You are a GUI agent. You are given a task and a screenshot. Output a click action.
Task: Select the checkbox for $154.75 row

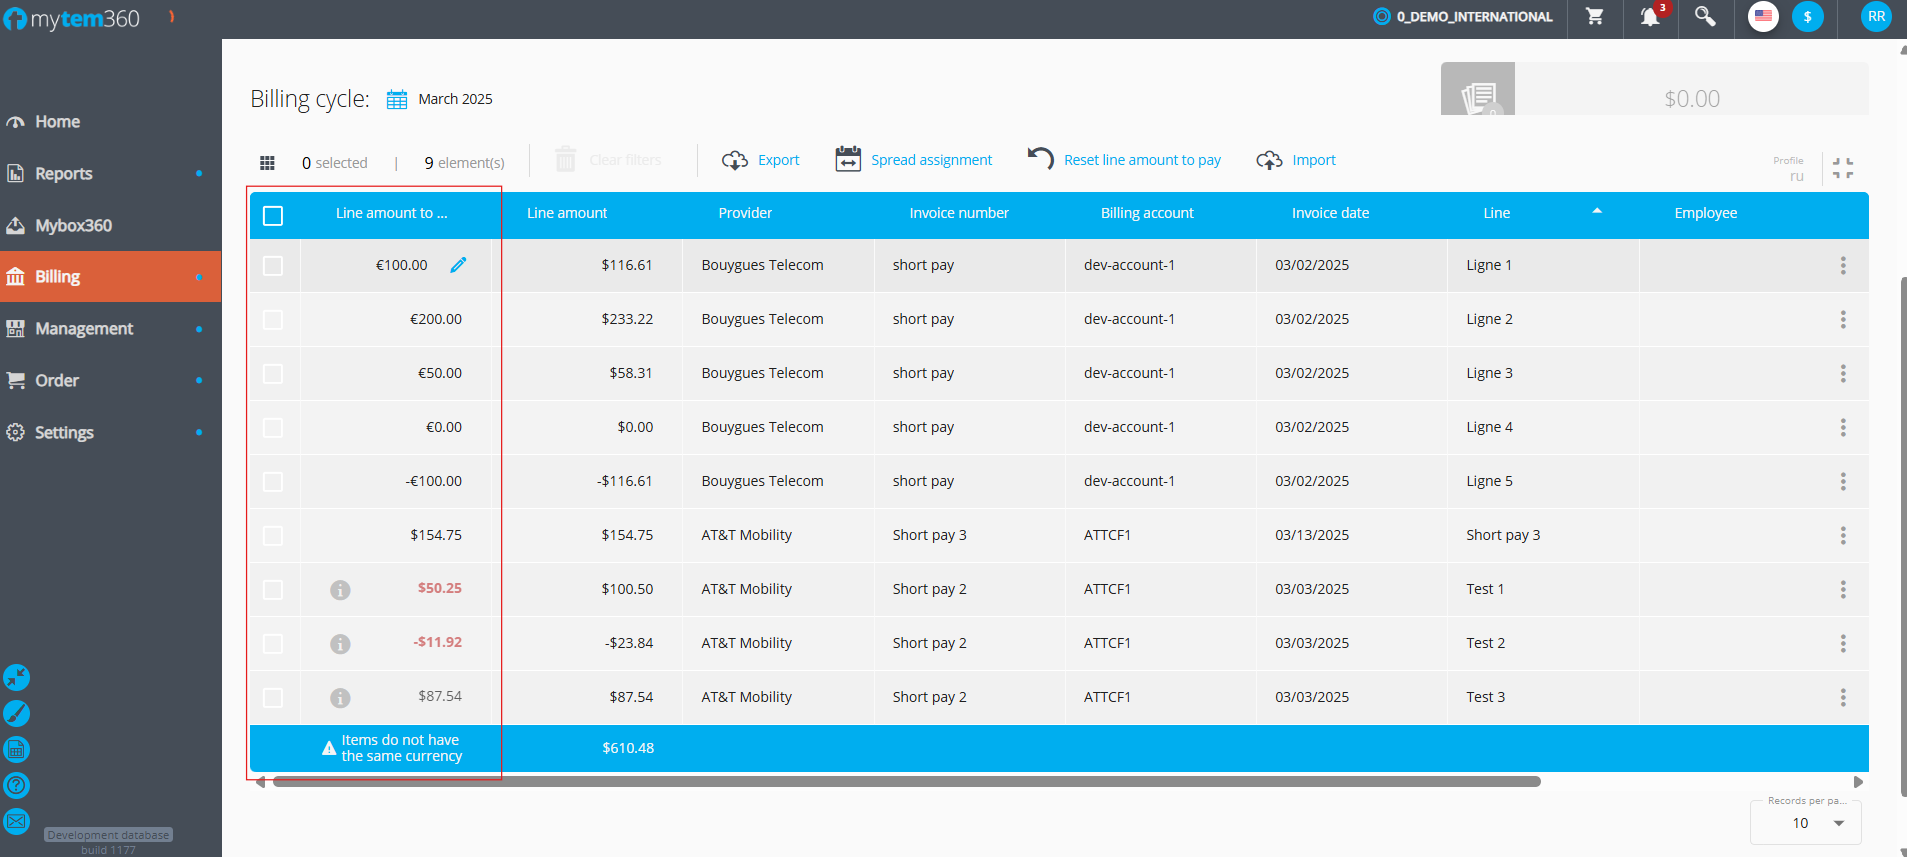[x=273, y=536]
